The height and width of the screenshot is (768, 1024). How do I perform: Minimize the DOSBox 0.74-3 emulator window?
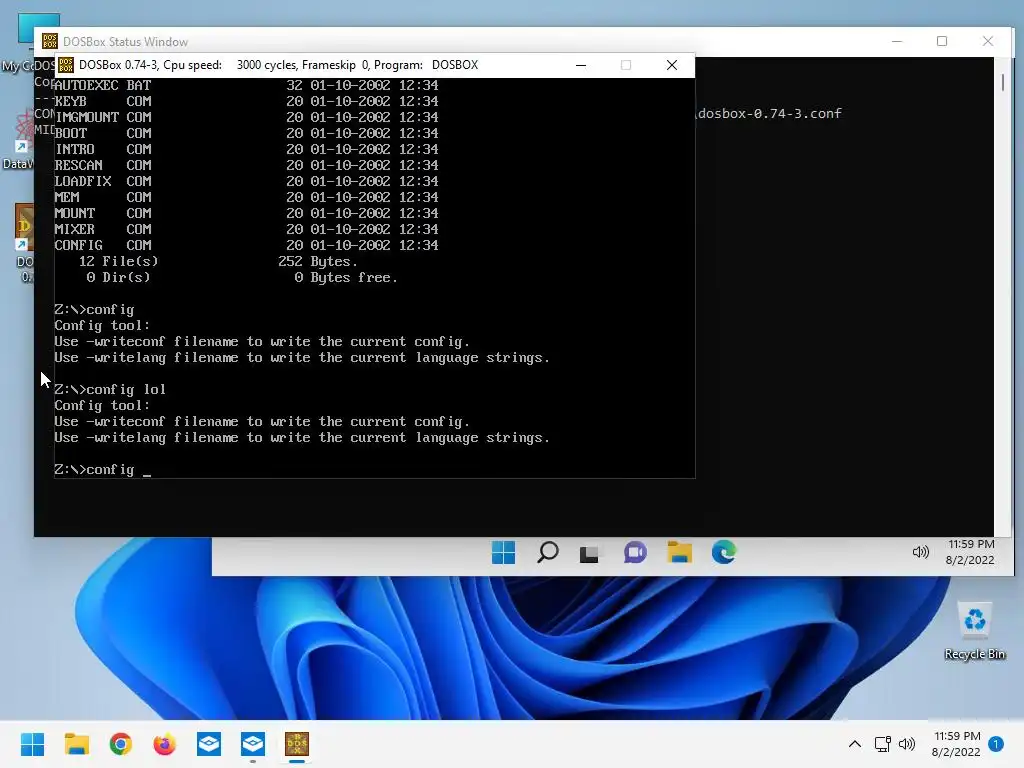point(581,65)
